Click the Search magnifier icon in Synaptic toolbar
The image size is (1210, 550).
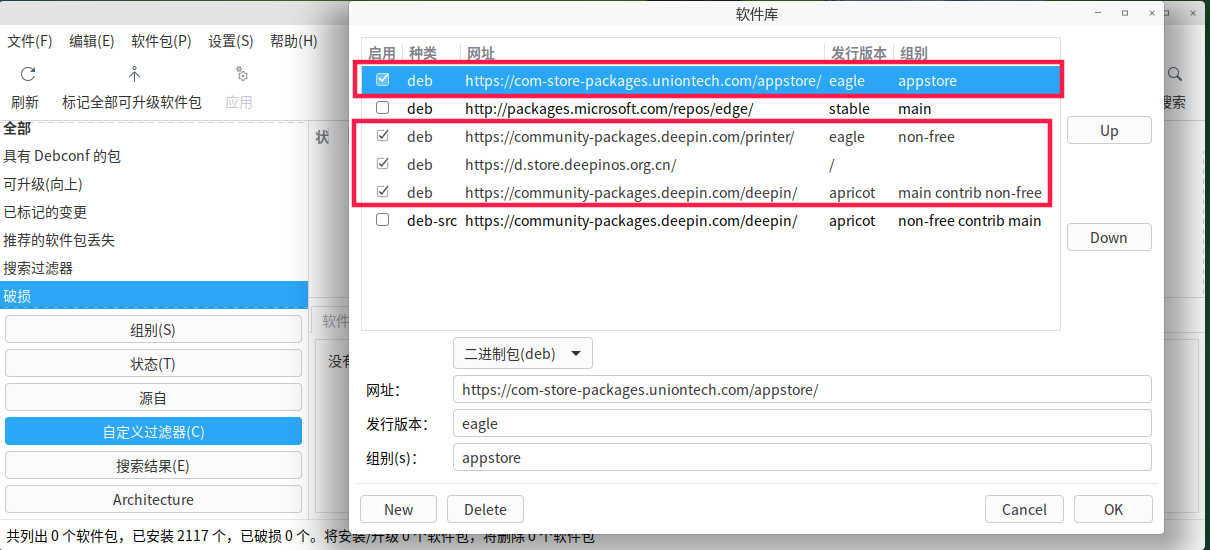1176,74
